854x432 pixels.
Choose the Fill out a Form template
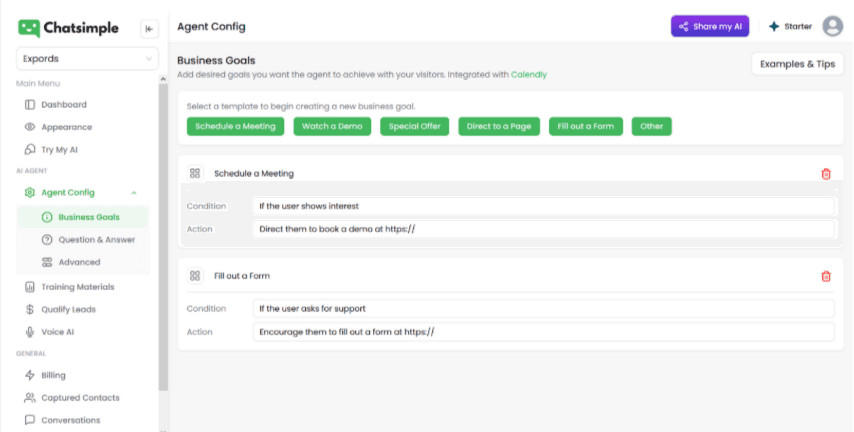coord(585,126)
